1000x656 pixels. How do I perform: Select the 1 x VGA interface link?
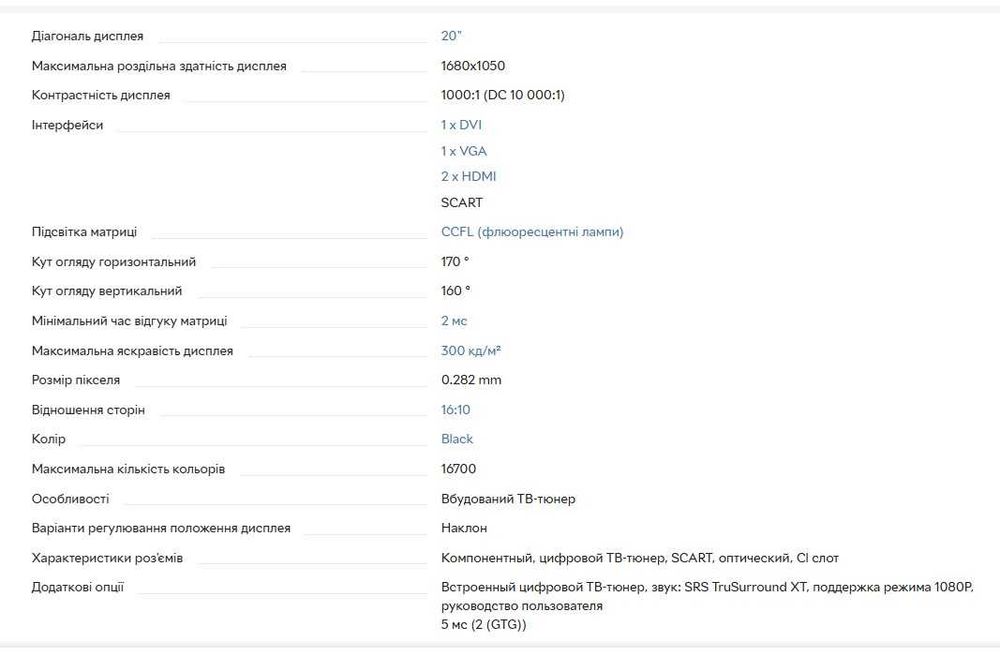464,151
